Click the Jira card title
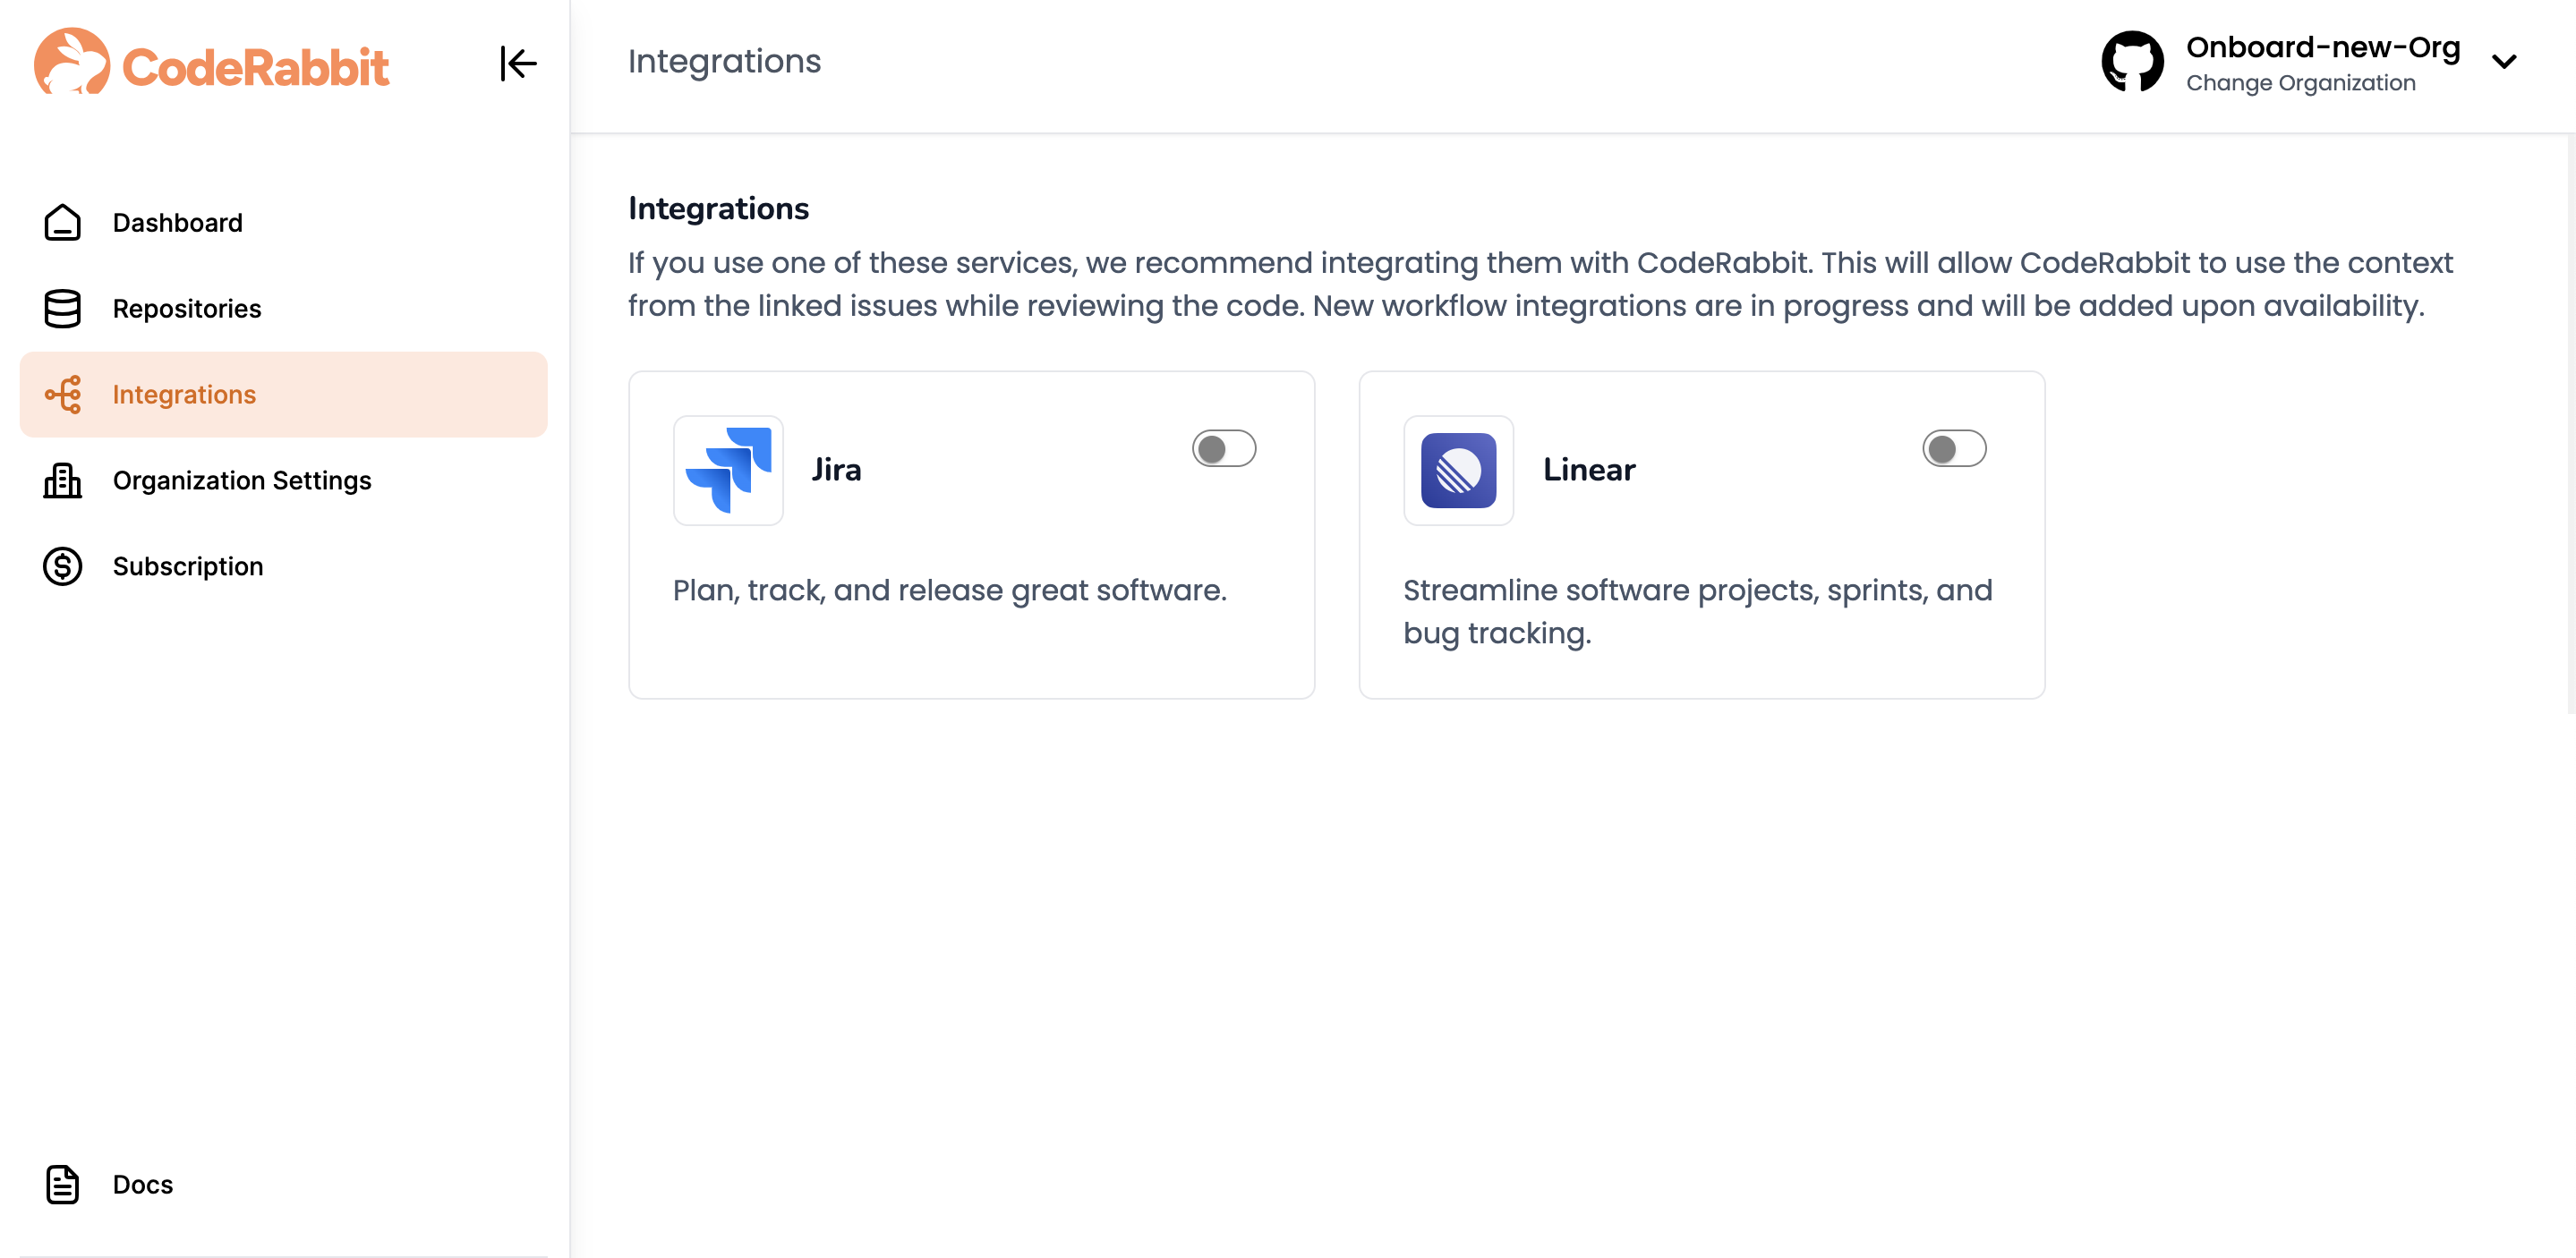 coord(836,469)
